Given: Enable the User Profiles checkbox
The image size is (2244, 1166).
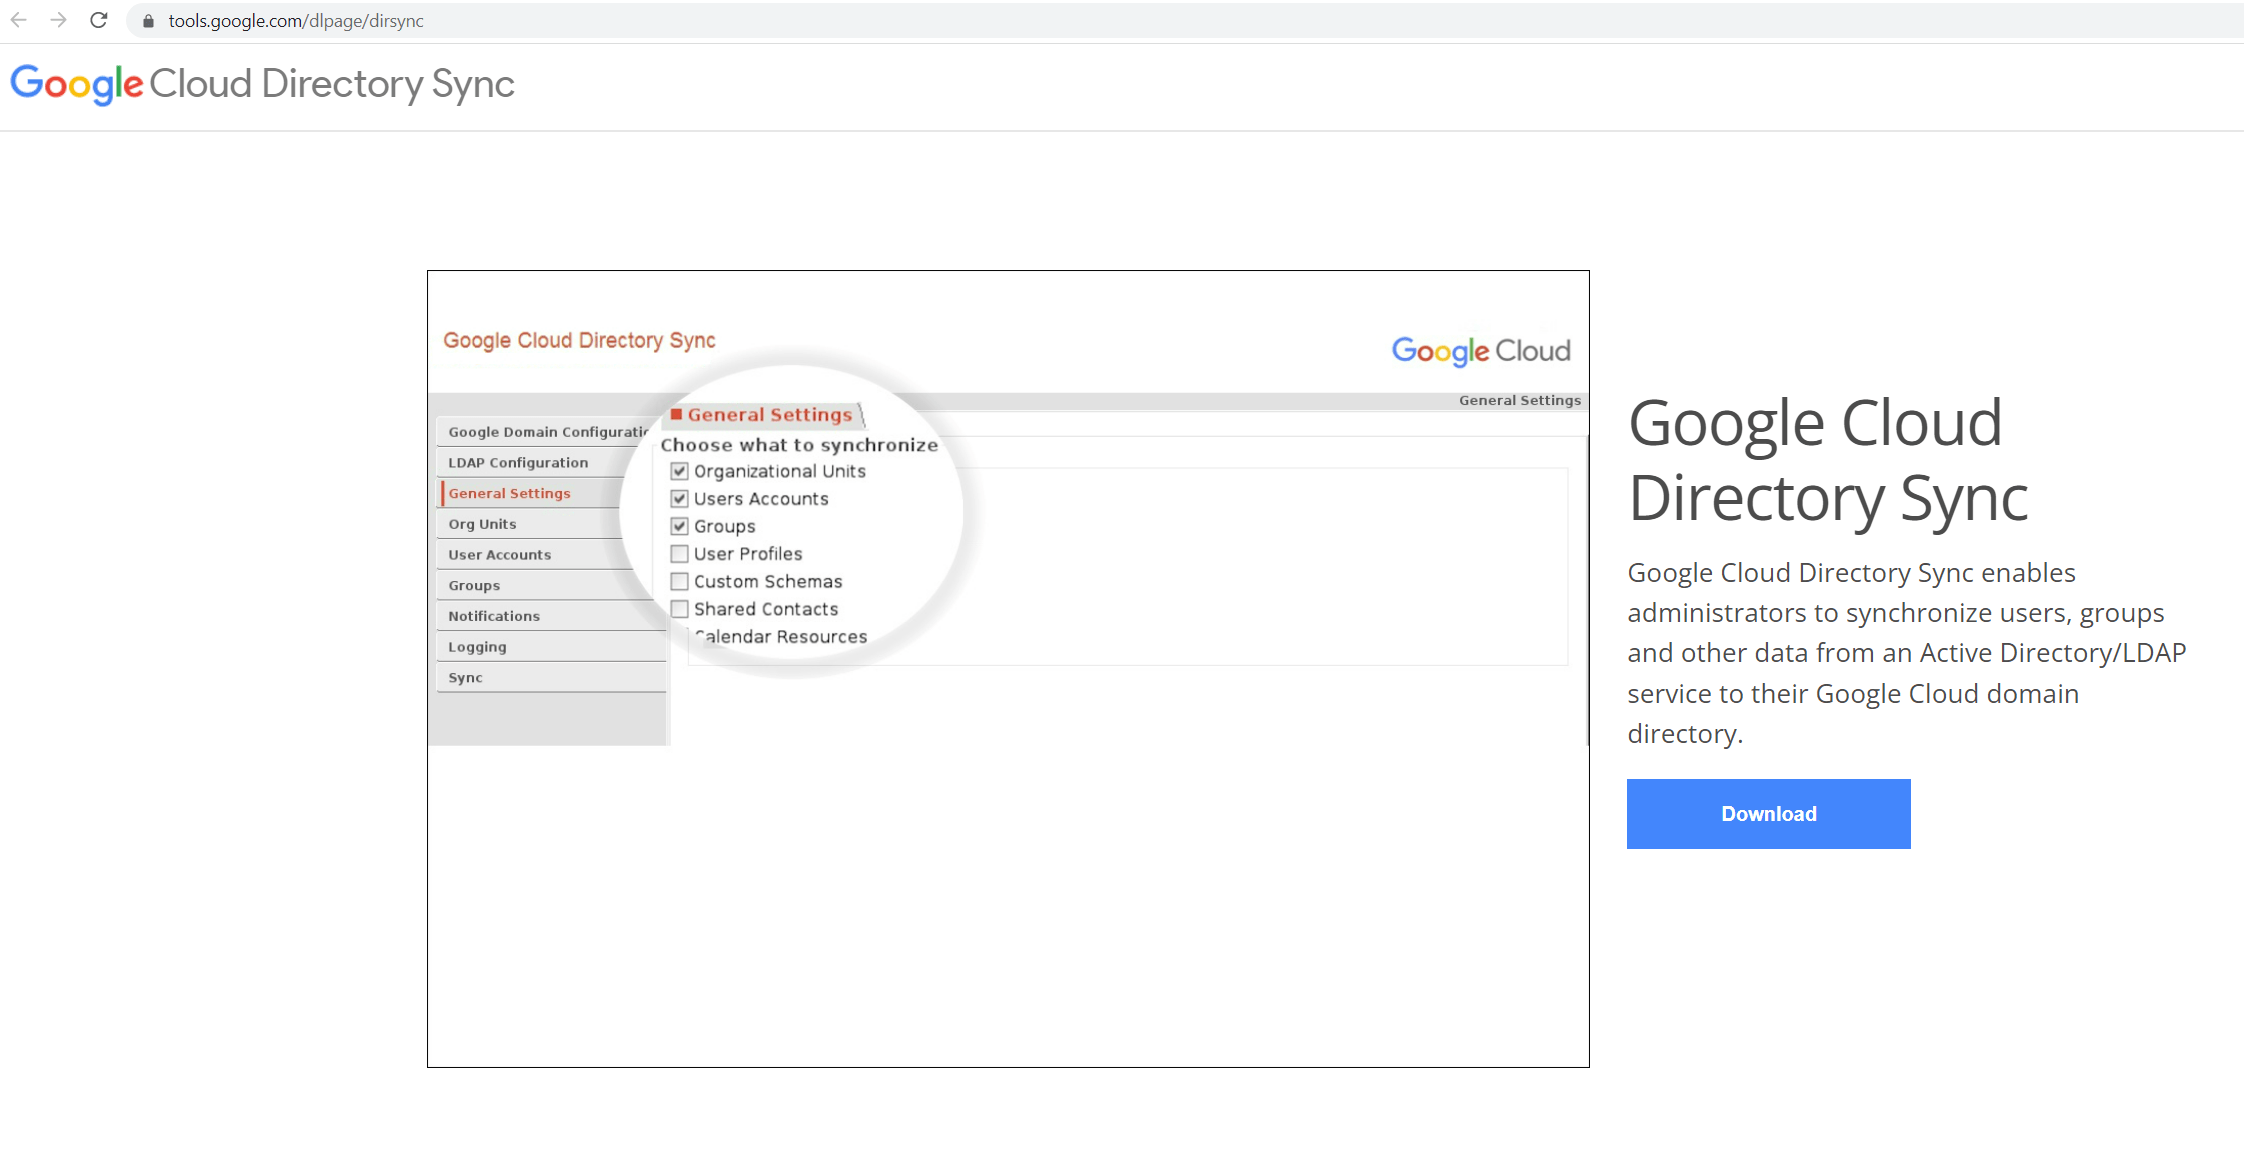Looking at the screenshot, I should coord(680,553).
